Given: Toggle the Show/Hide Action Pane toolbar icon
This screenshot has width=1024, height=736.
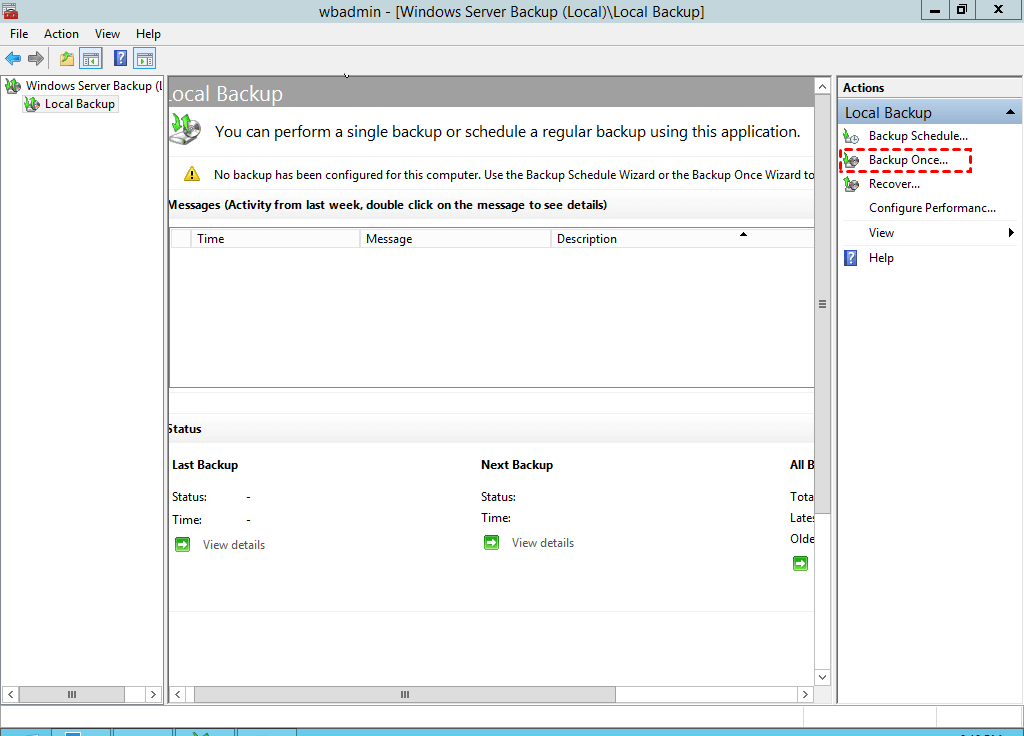Looking at the screenshot, I should [145, 59].
